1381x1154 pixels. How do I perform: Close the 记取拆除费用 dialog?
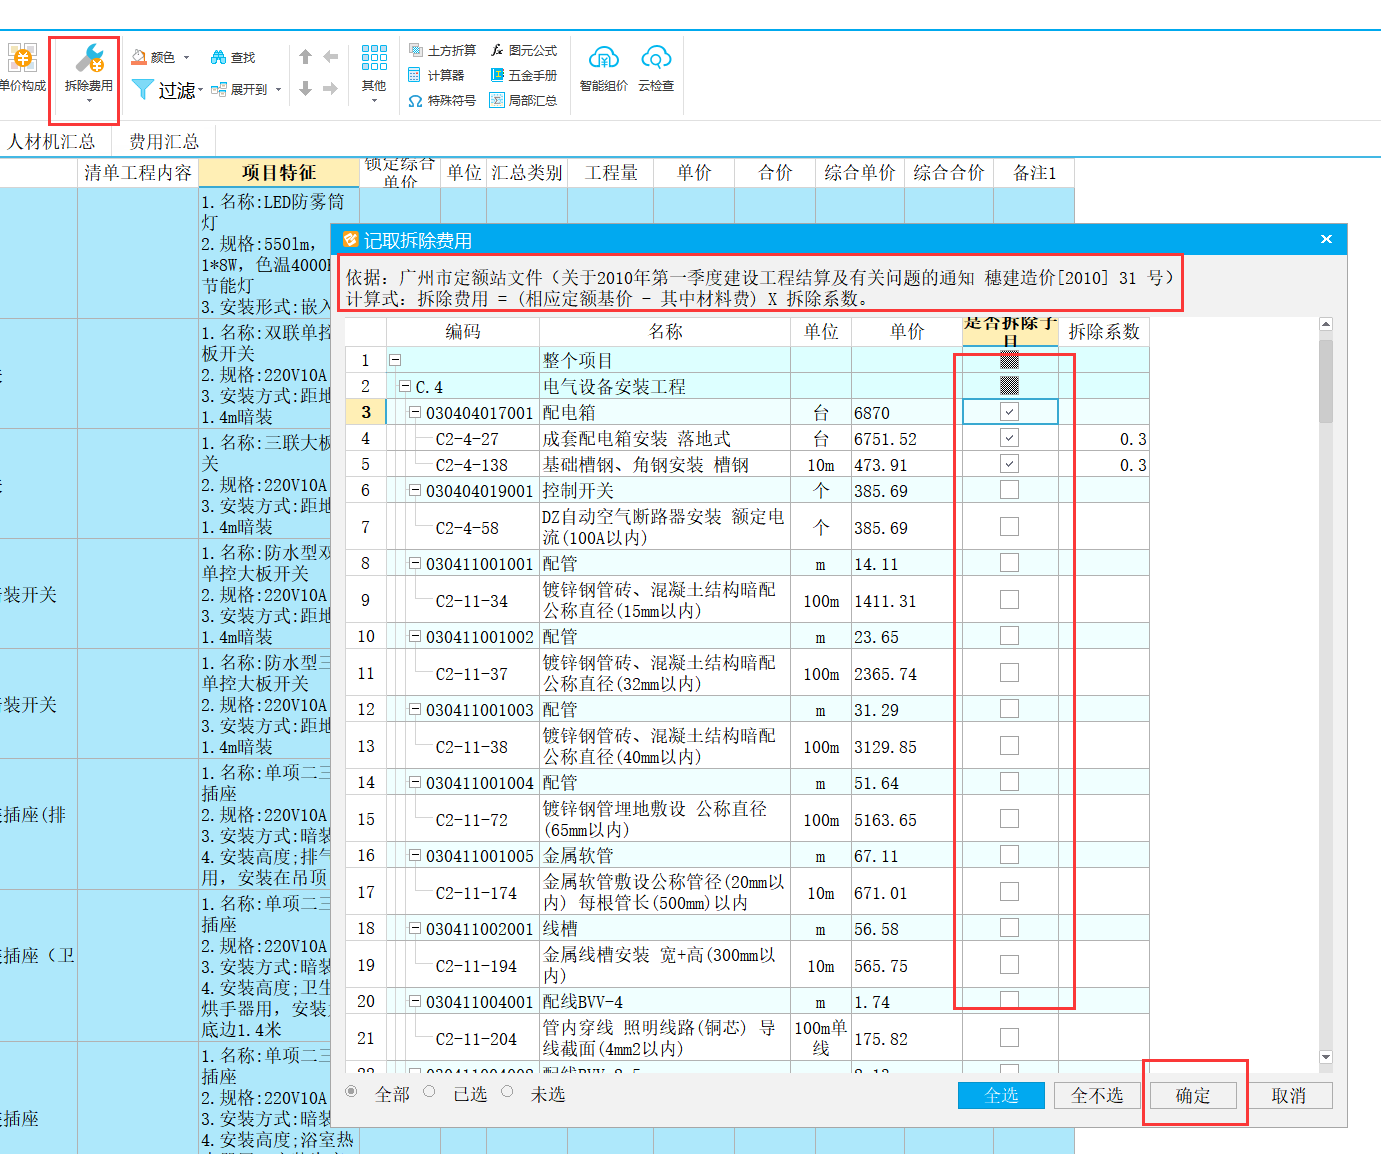1326,240
